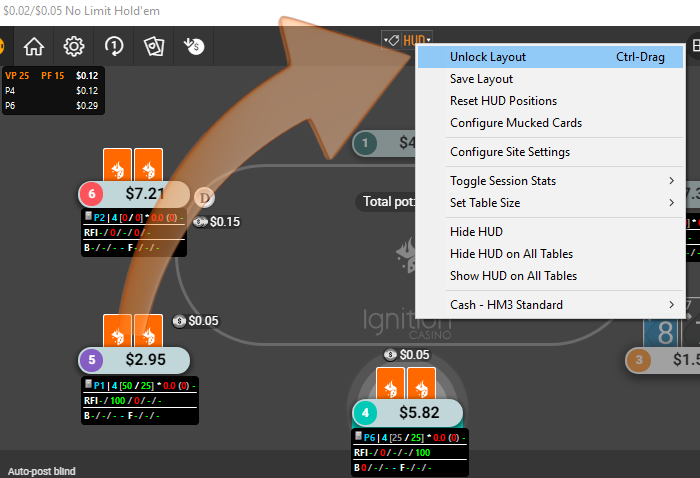Click the P4 row in session panel
Image resolution: width=700 pixels, height=478 pixels.
pyautogui.click(x=52, y=91)
